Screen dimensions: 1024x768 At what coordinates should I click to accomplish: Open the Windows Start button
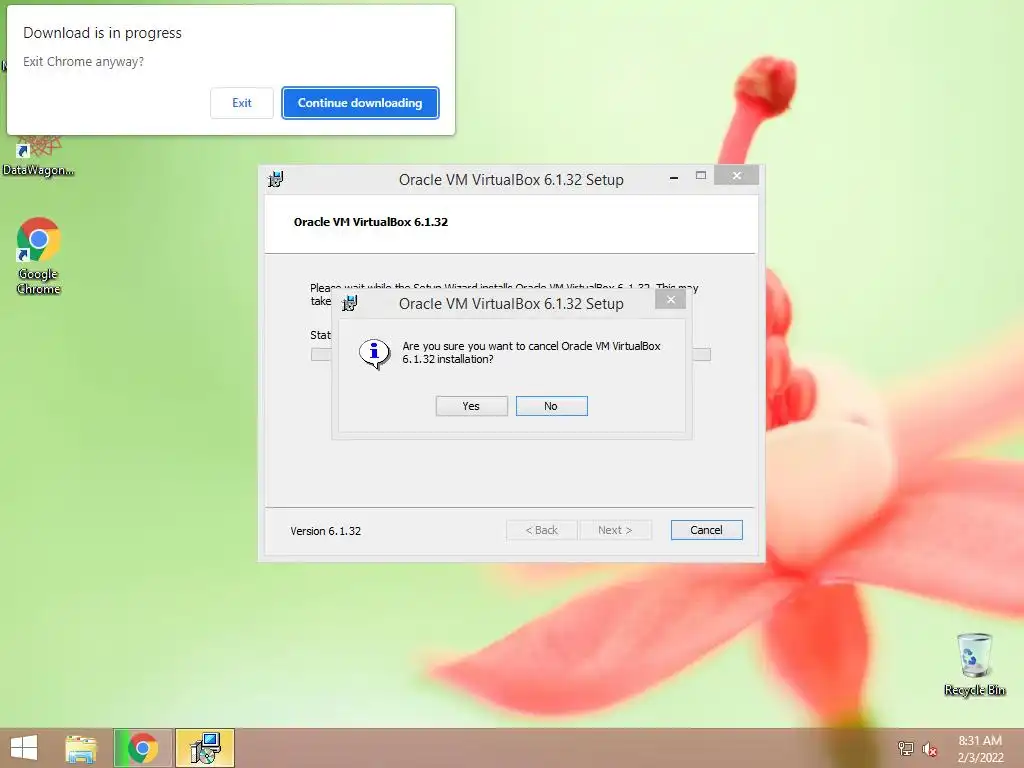tap(24, 748)
